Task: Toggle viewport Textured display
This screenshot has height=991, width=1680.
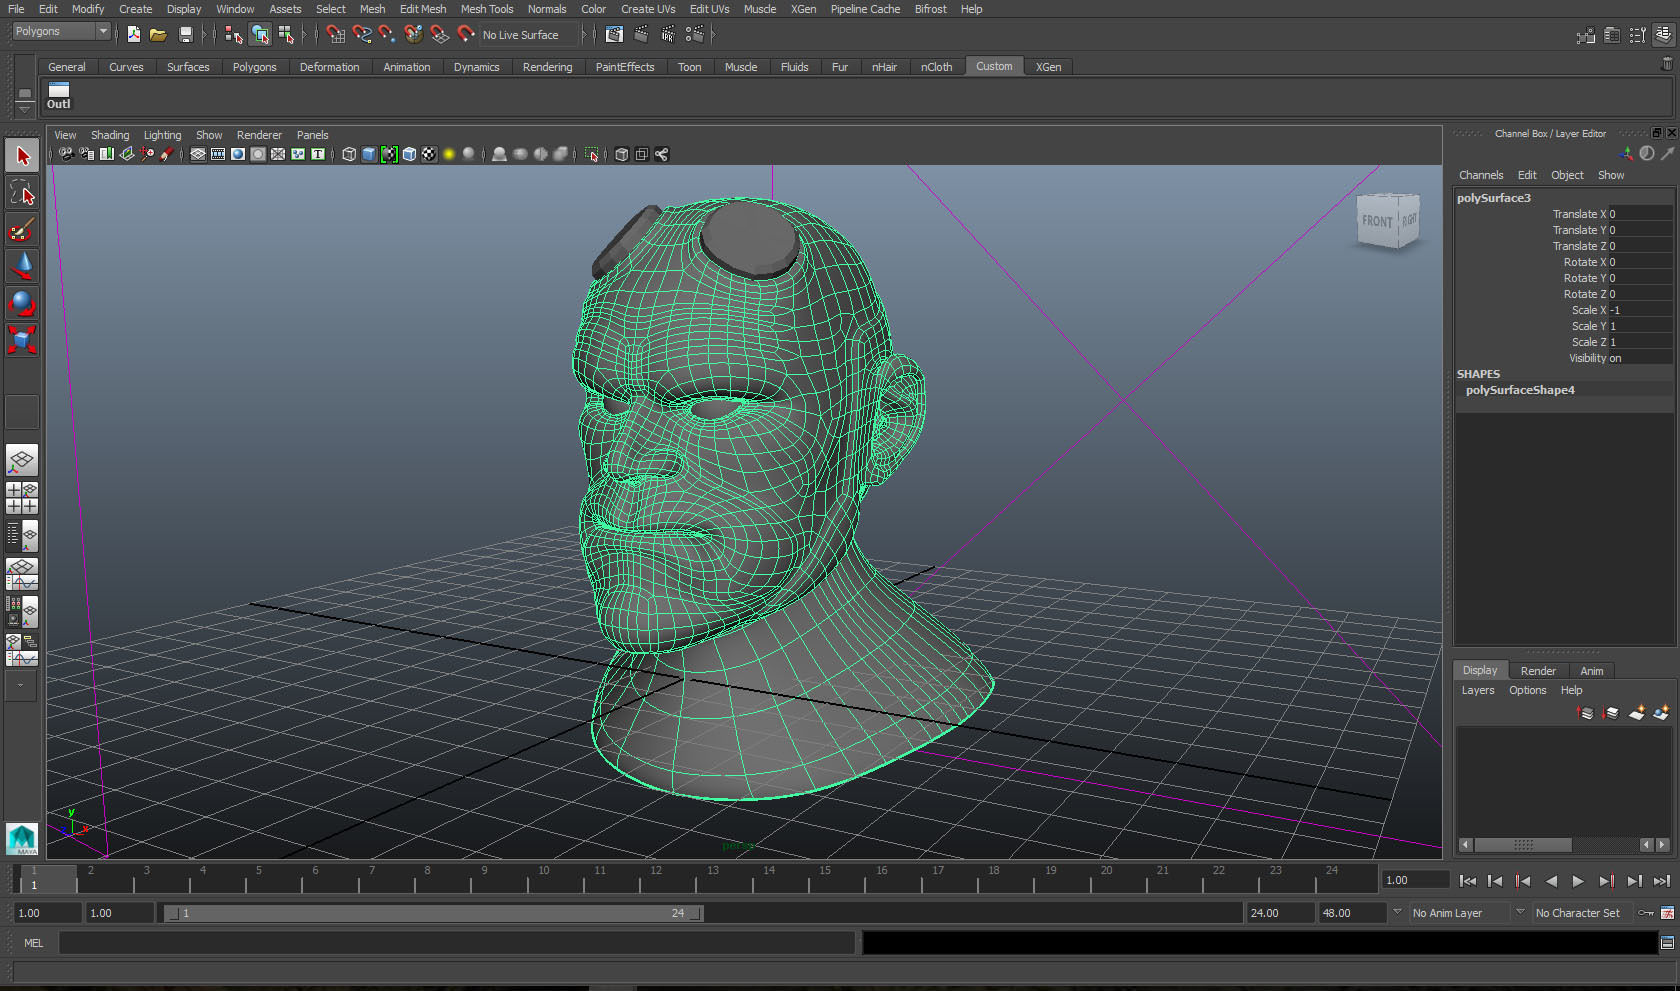Action: (x=429, y=154)
